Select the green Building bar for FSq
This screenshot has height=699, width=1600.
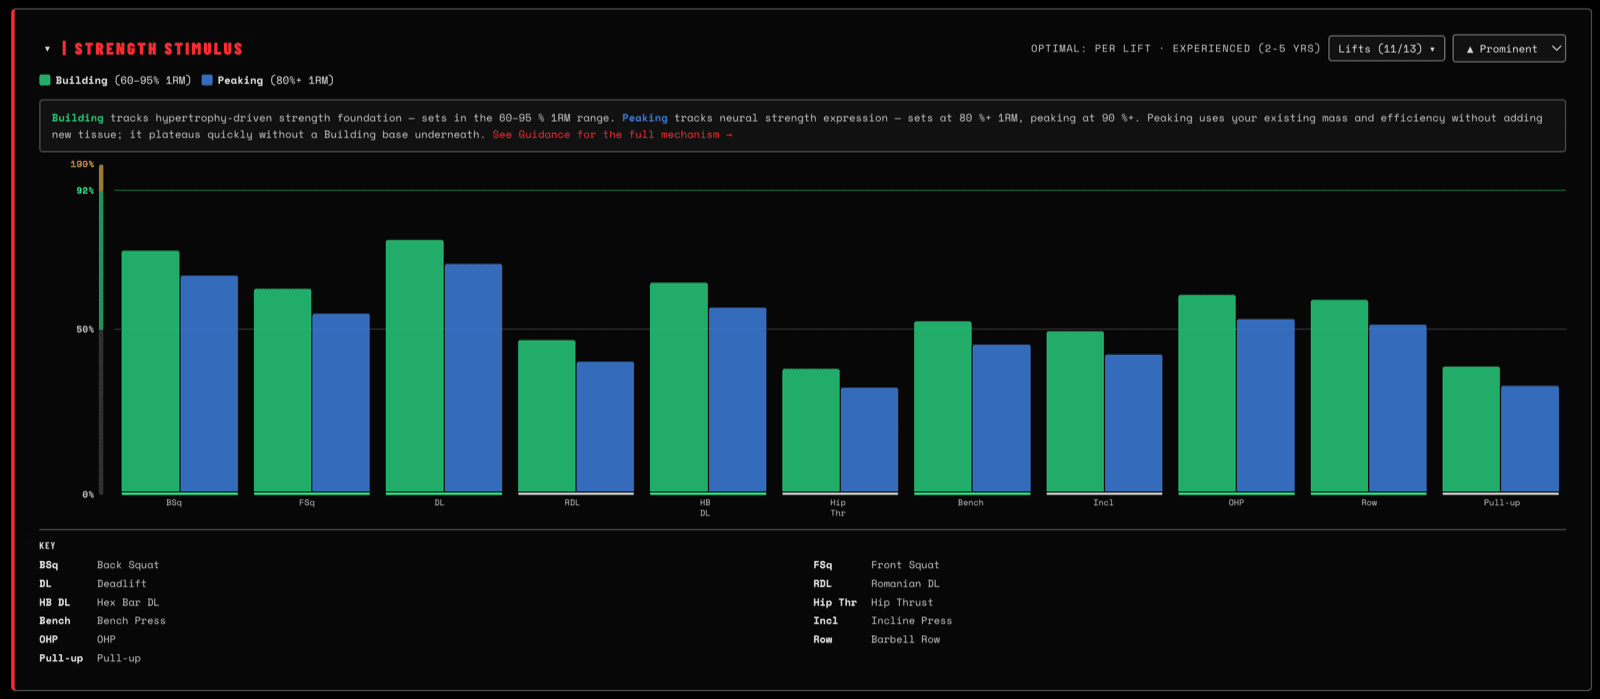(283, 391)
